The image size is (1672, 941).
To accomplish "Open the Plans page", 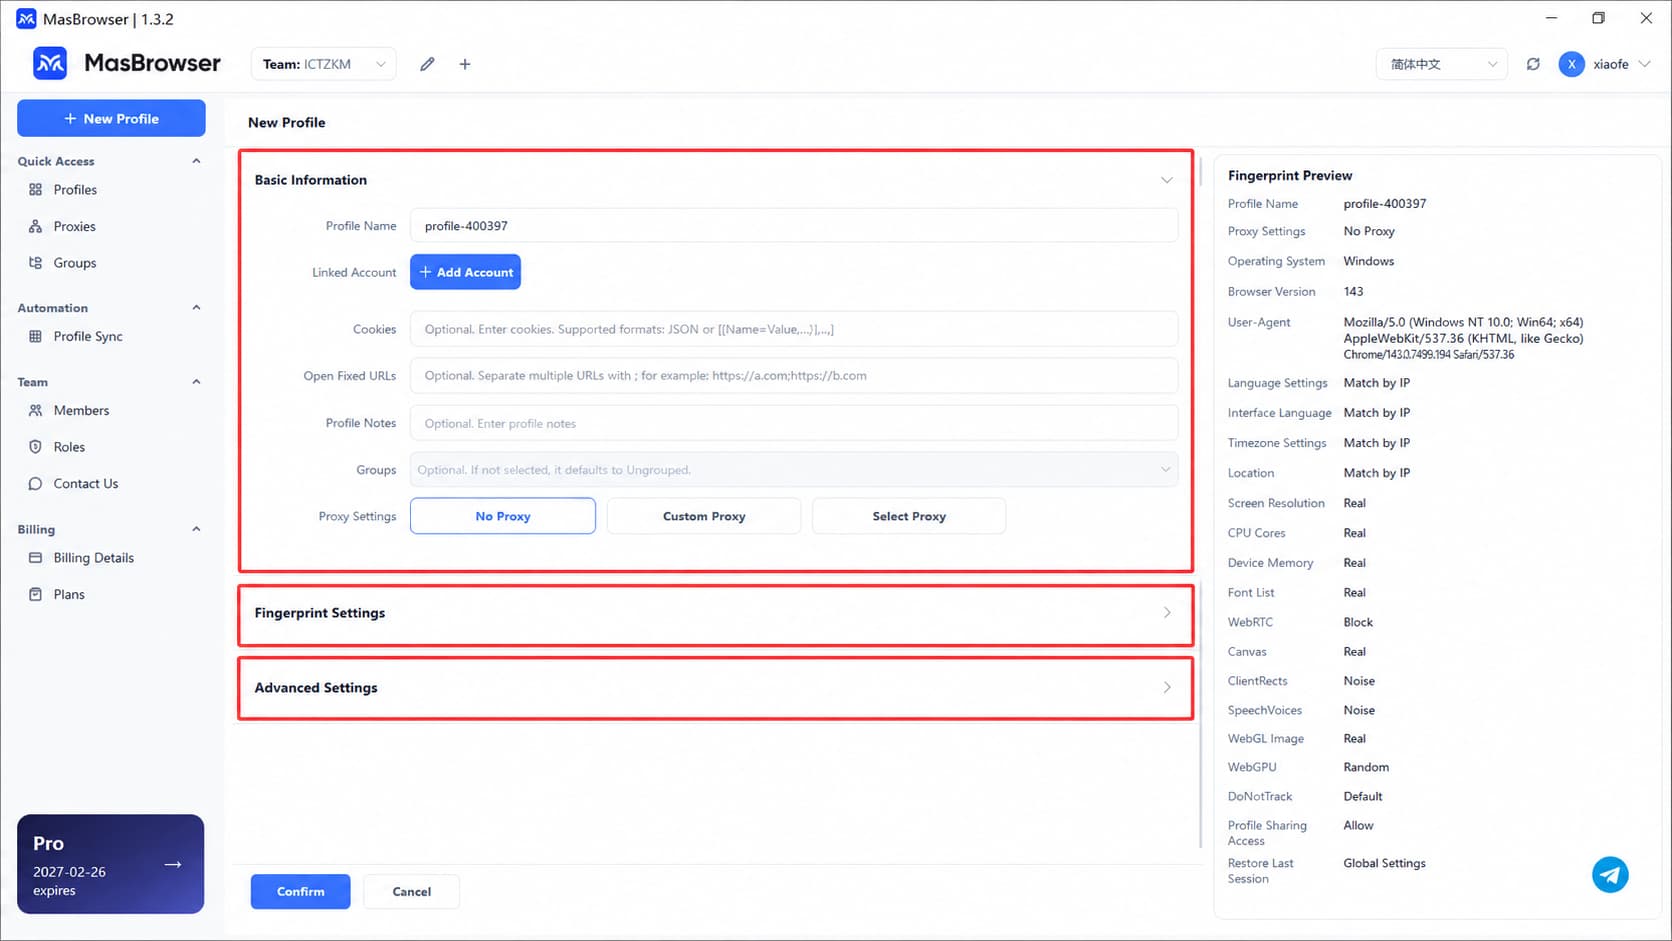I will click(x=69, y=595).
